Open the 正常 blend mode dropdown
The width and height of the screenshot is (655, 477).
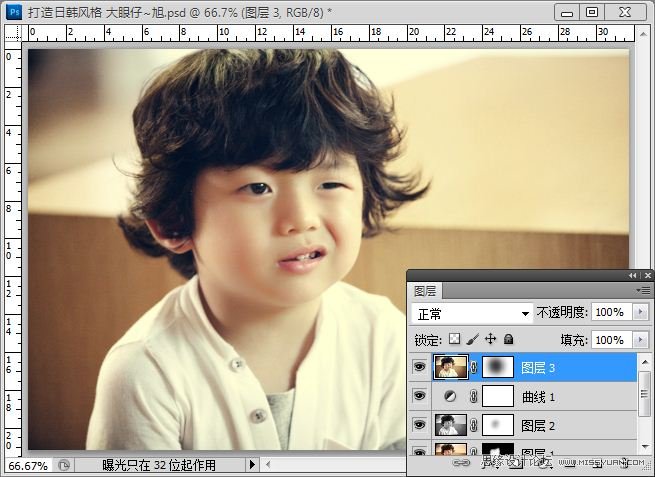pos(472,313)
